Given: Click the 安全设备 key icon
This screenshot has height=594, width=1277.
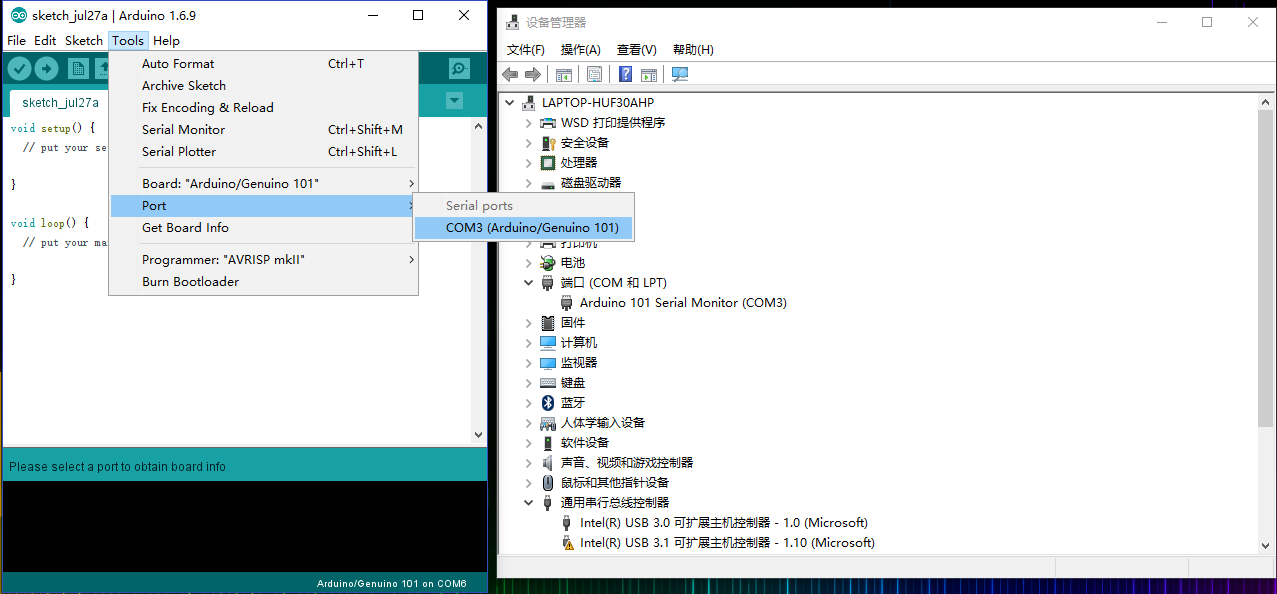Looking at the screenshot, I should point(548,142).
